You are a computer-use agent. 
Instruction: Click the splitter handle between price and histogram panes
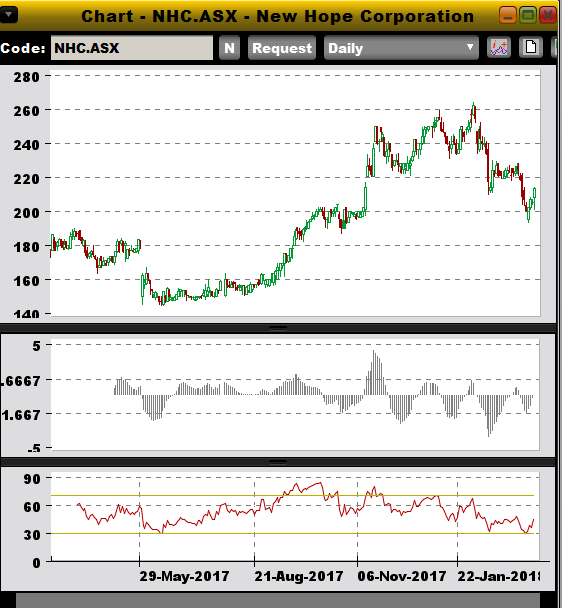(278, 328)
